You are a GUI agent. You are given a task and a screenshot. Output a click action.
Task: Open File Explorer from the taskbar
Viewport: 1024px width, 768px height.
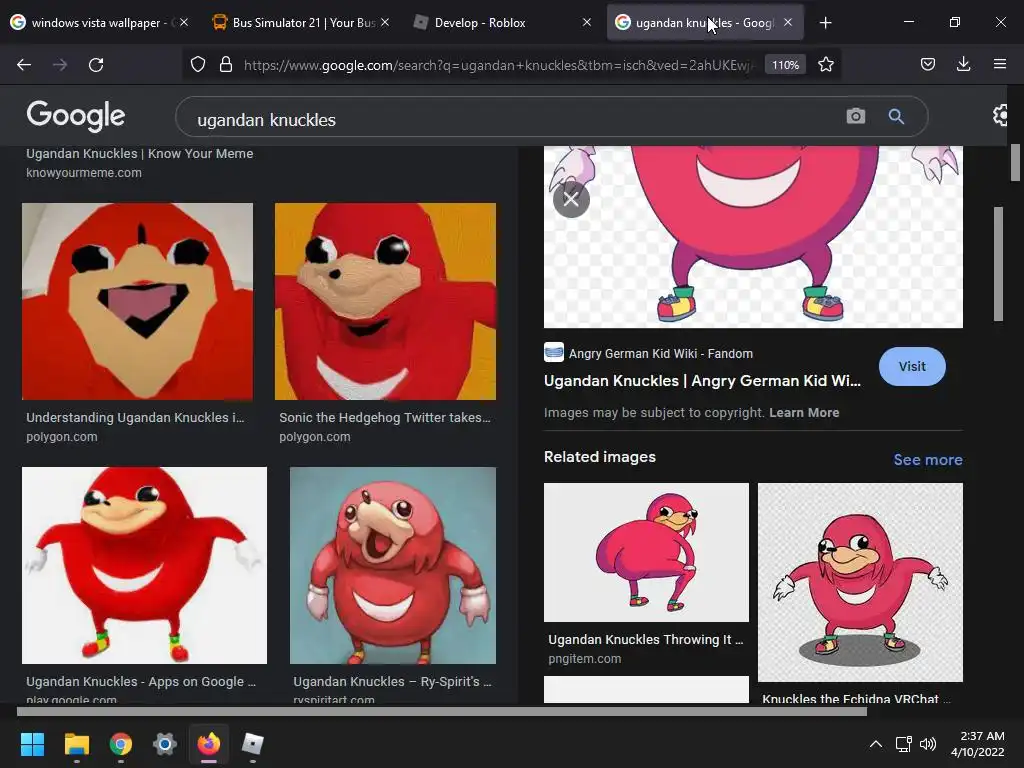click(x=76, y=744)
